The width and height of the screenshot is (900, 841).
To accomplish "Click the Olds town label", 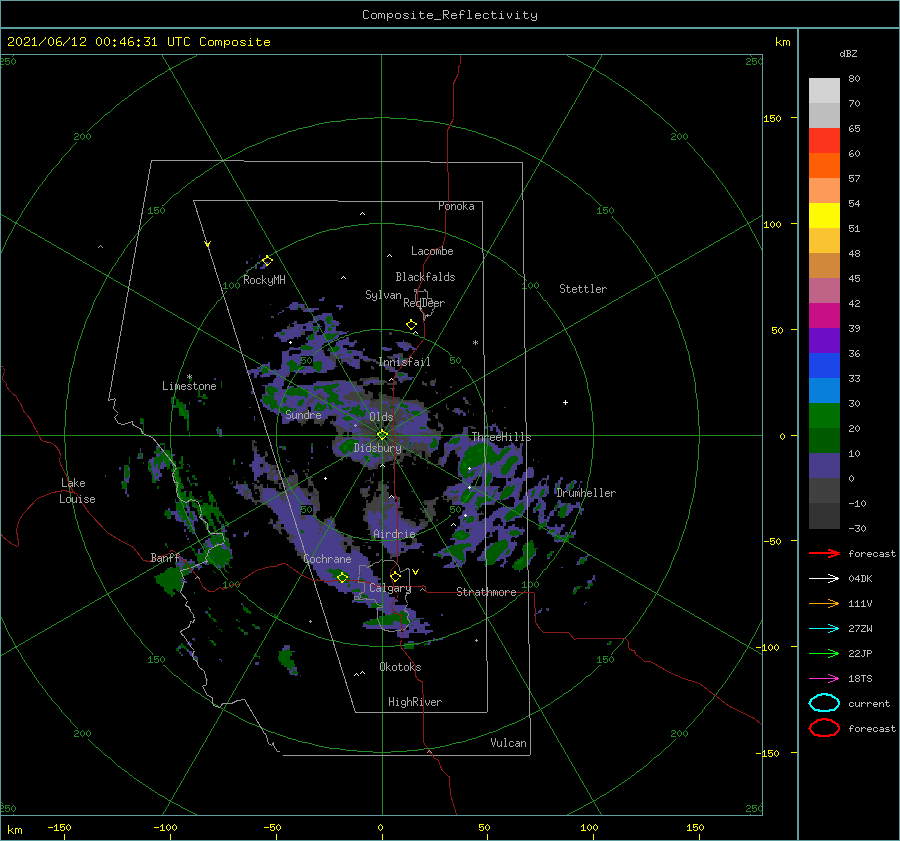I will click(x=381, y=417).
